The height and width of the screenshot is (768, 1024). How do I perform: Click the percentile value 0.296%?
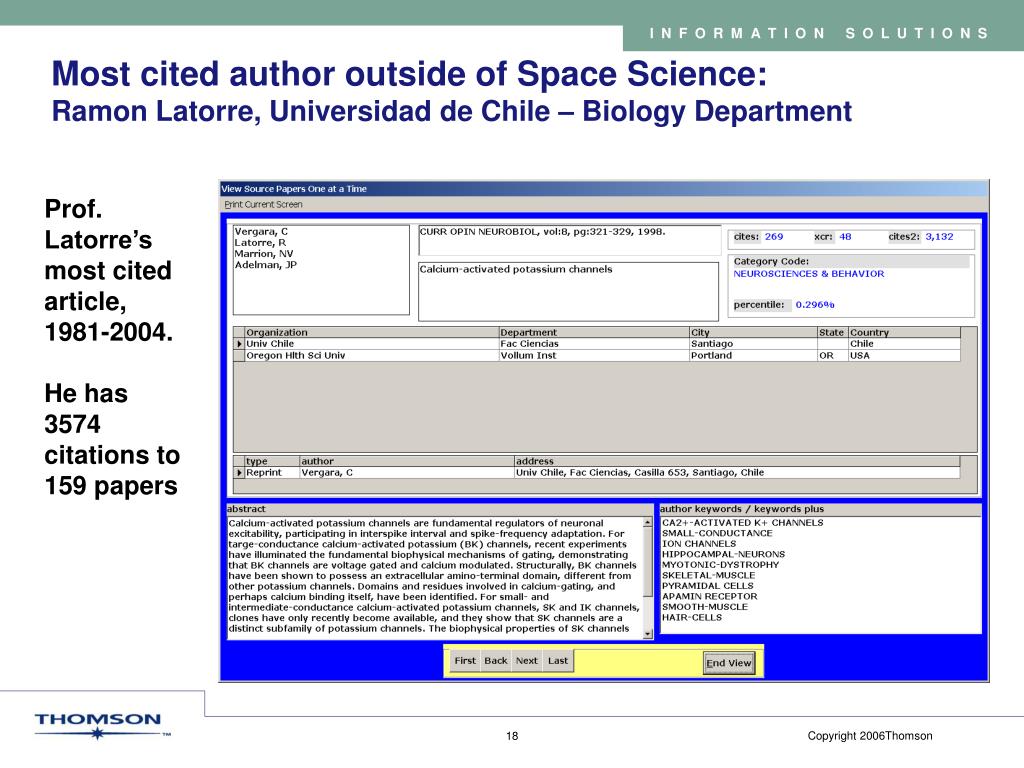814,305
